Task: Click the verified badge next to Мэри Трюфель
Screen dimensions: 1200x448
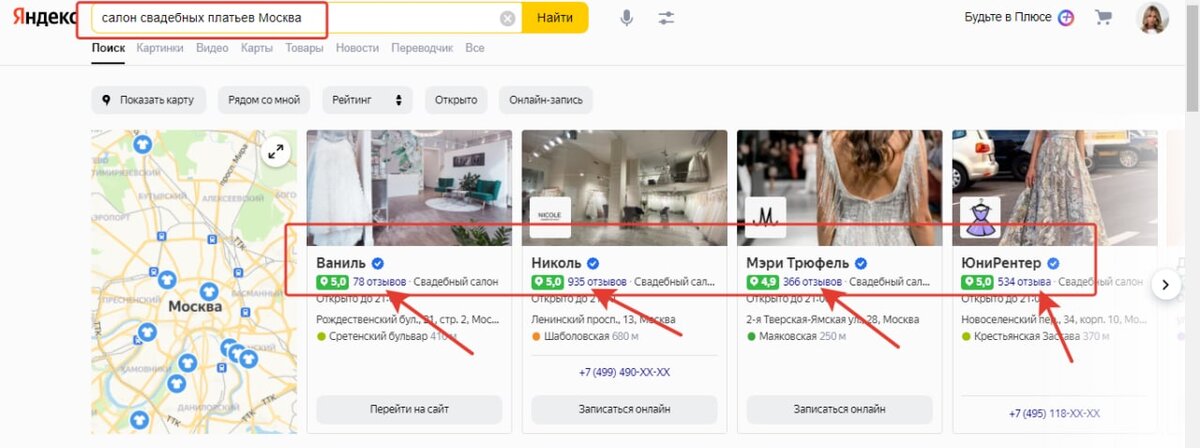Action: pyautogui.click(x=859, y=263)
